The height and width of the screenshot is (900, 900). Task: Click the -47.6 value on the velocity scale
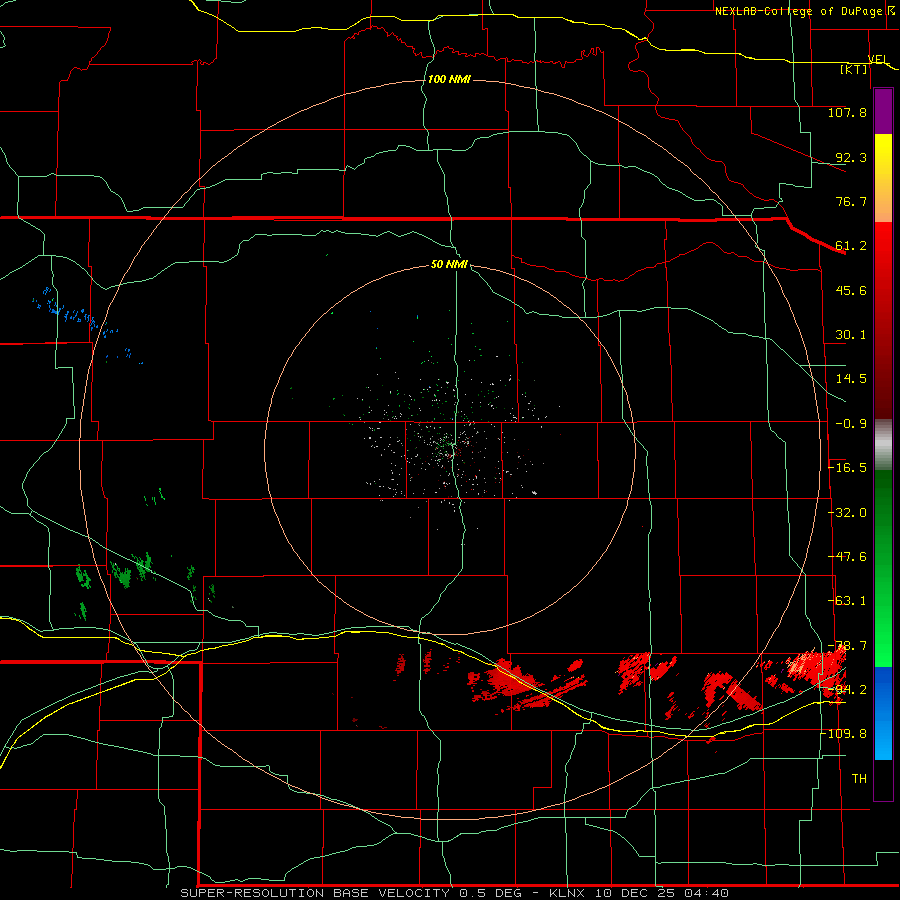pyautogui.click(x=847, y=557)
